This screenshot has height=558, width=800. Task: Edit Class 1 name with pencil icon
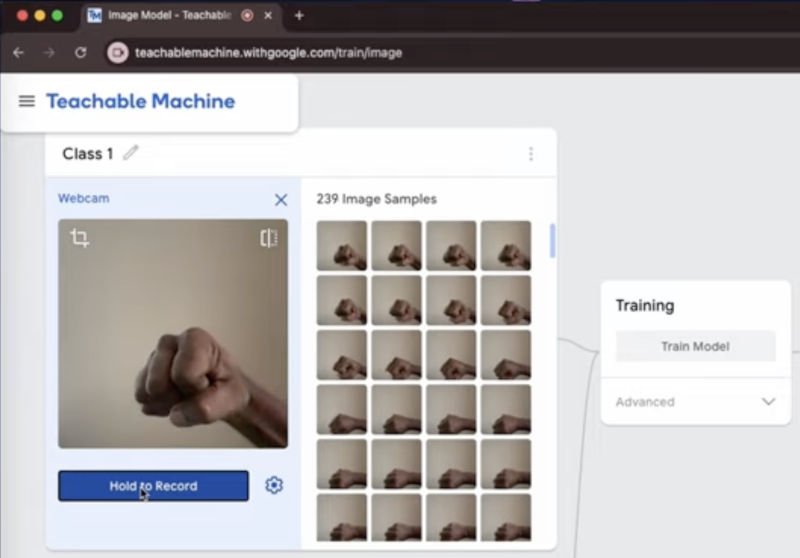(x=131, y=153)
